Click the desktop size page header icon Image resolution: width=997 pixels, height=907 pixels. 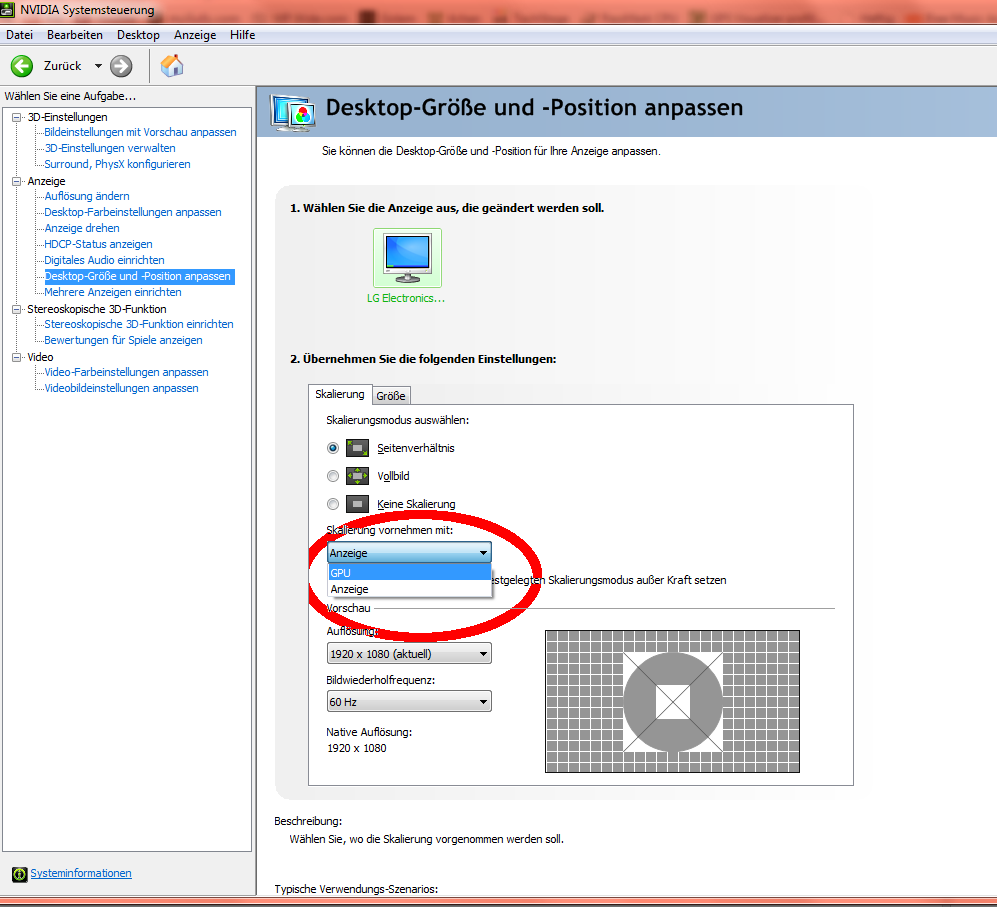(x=292, y=113)
